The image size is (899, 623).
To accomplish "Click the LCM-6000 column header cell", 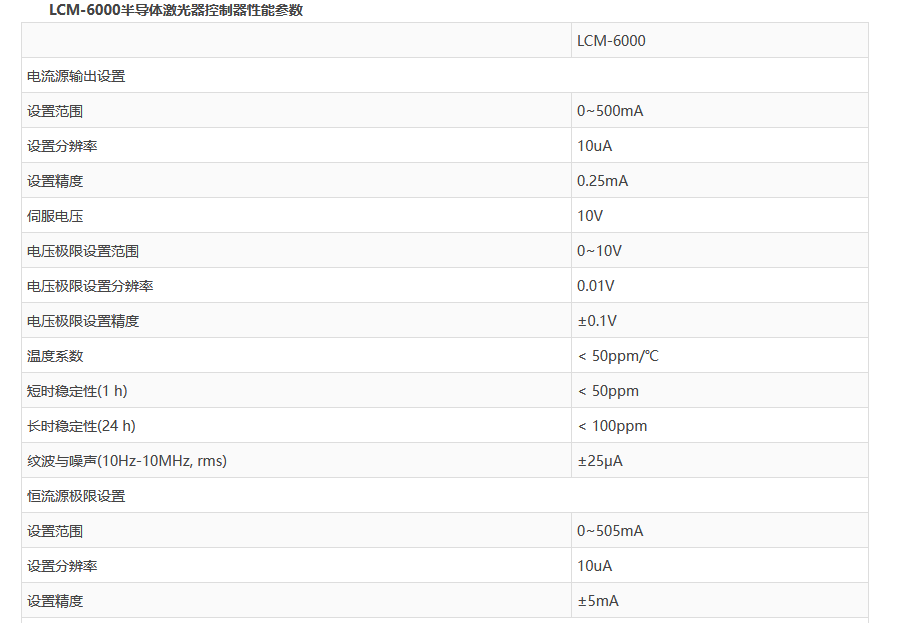I will click(x=611, y=41).
